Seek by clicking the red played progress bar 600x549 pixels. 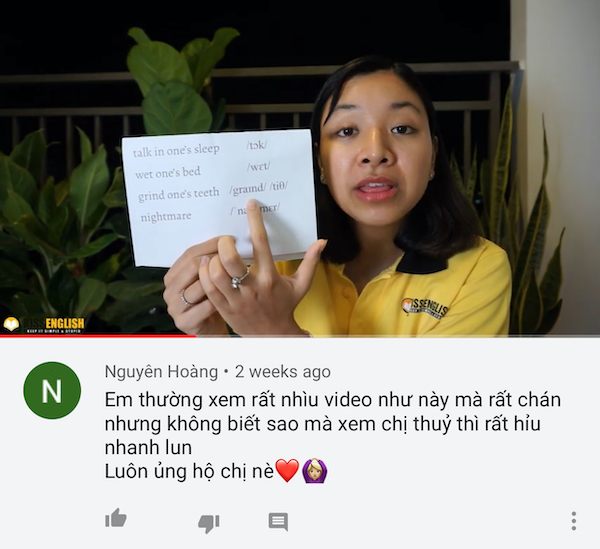(98, 336)
